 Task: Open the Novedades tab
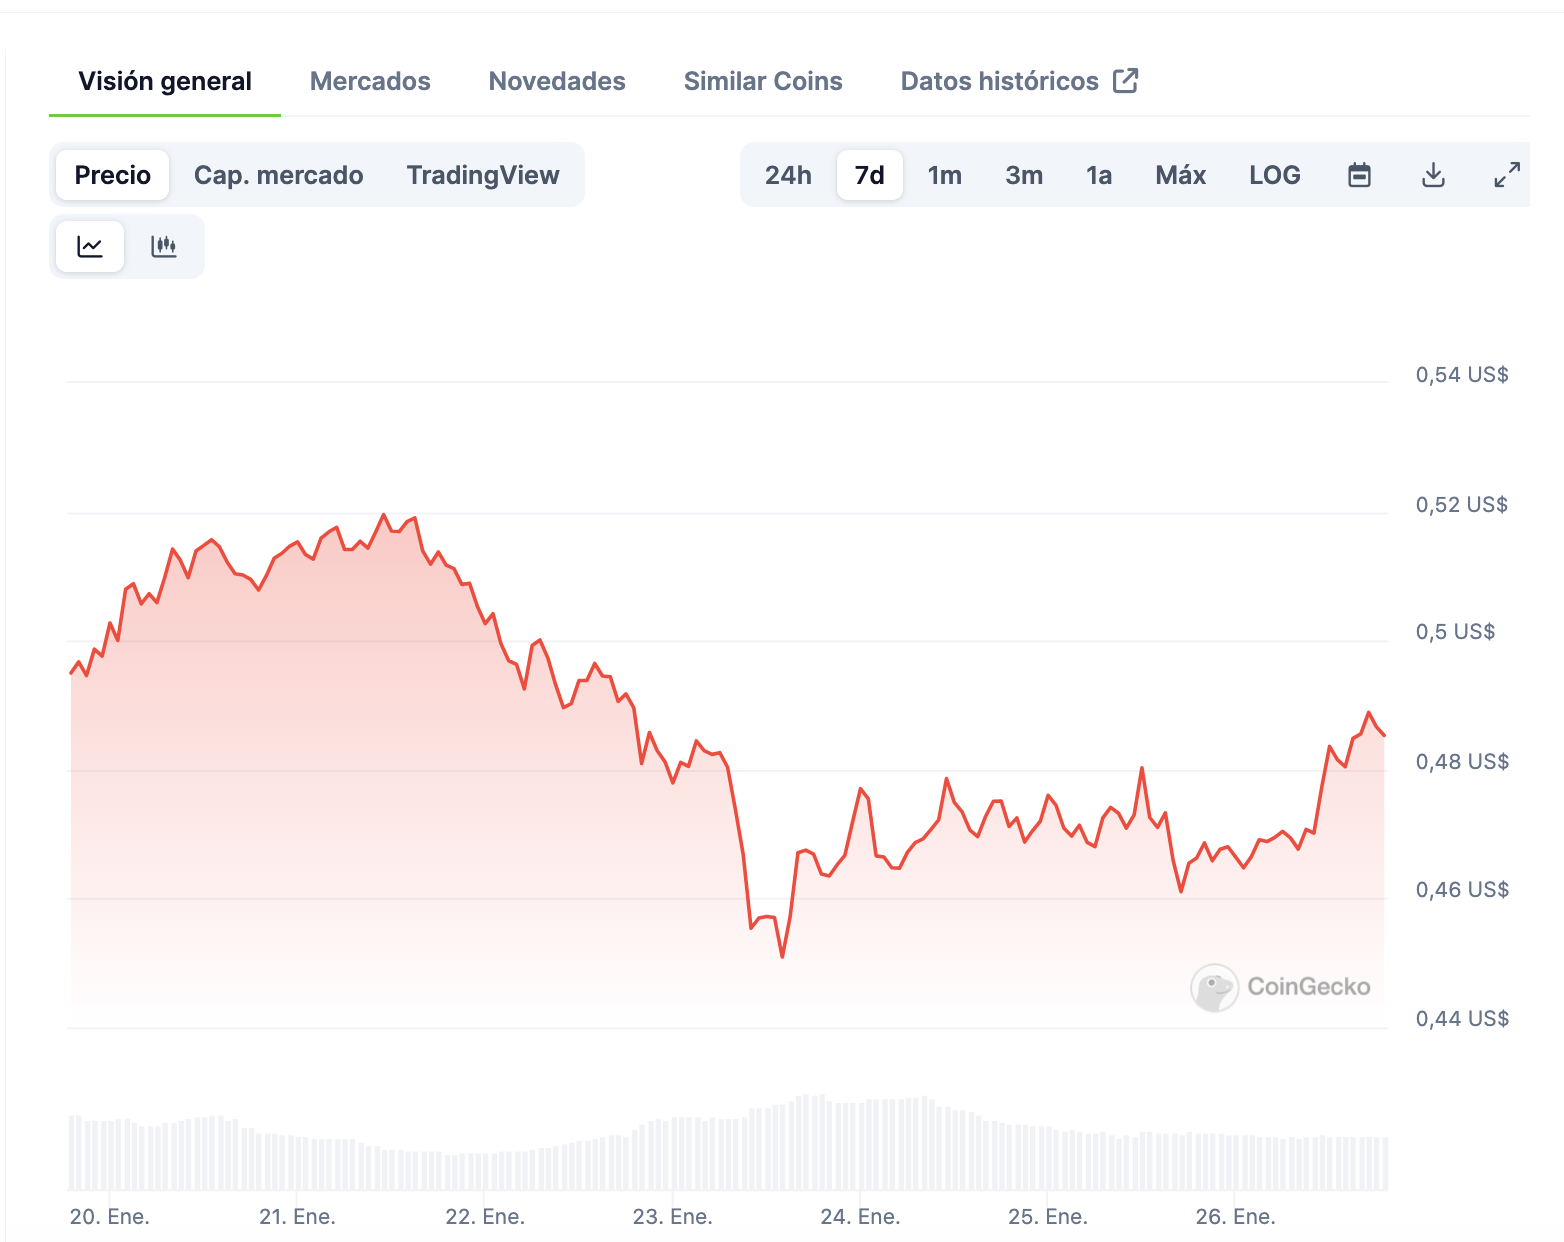(x=557, y=81)
